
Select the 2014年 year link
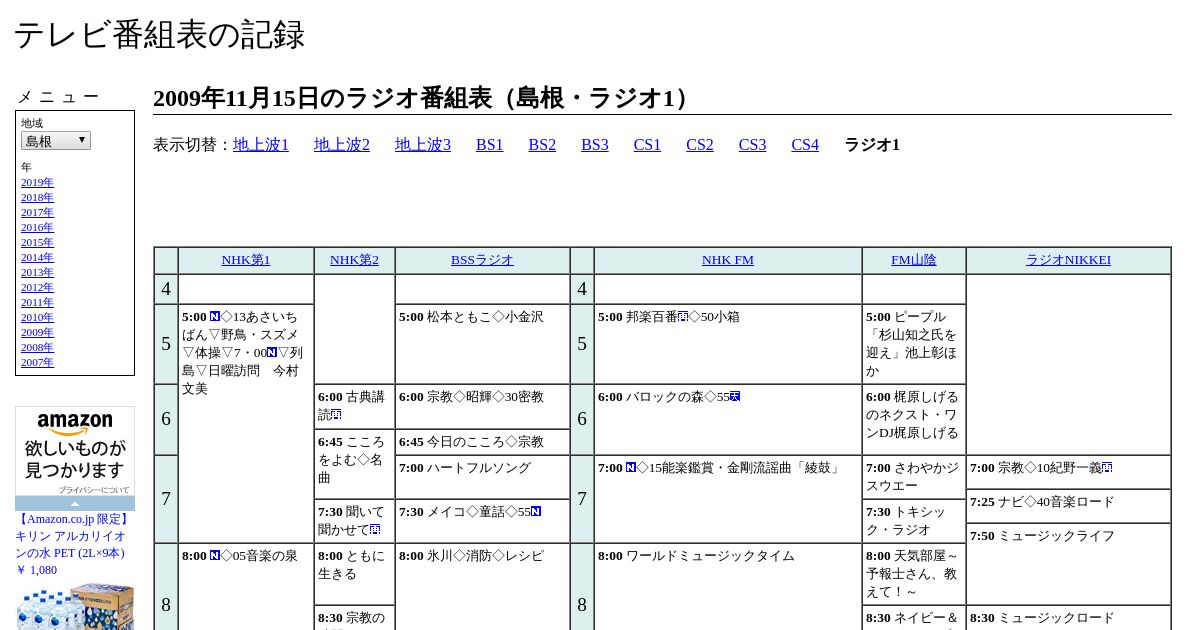pos(37,258)
